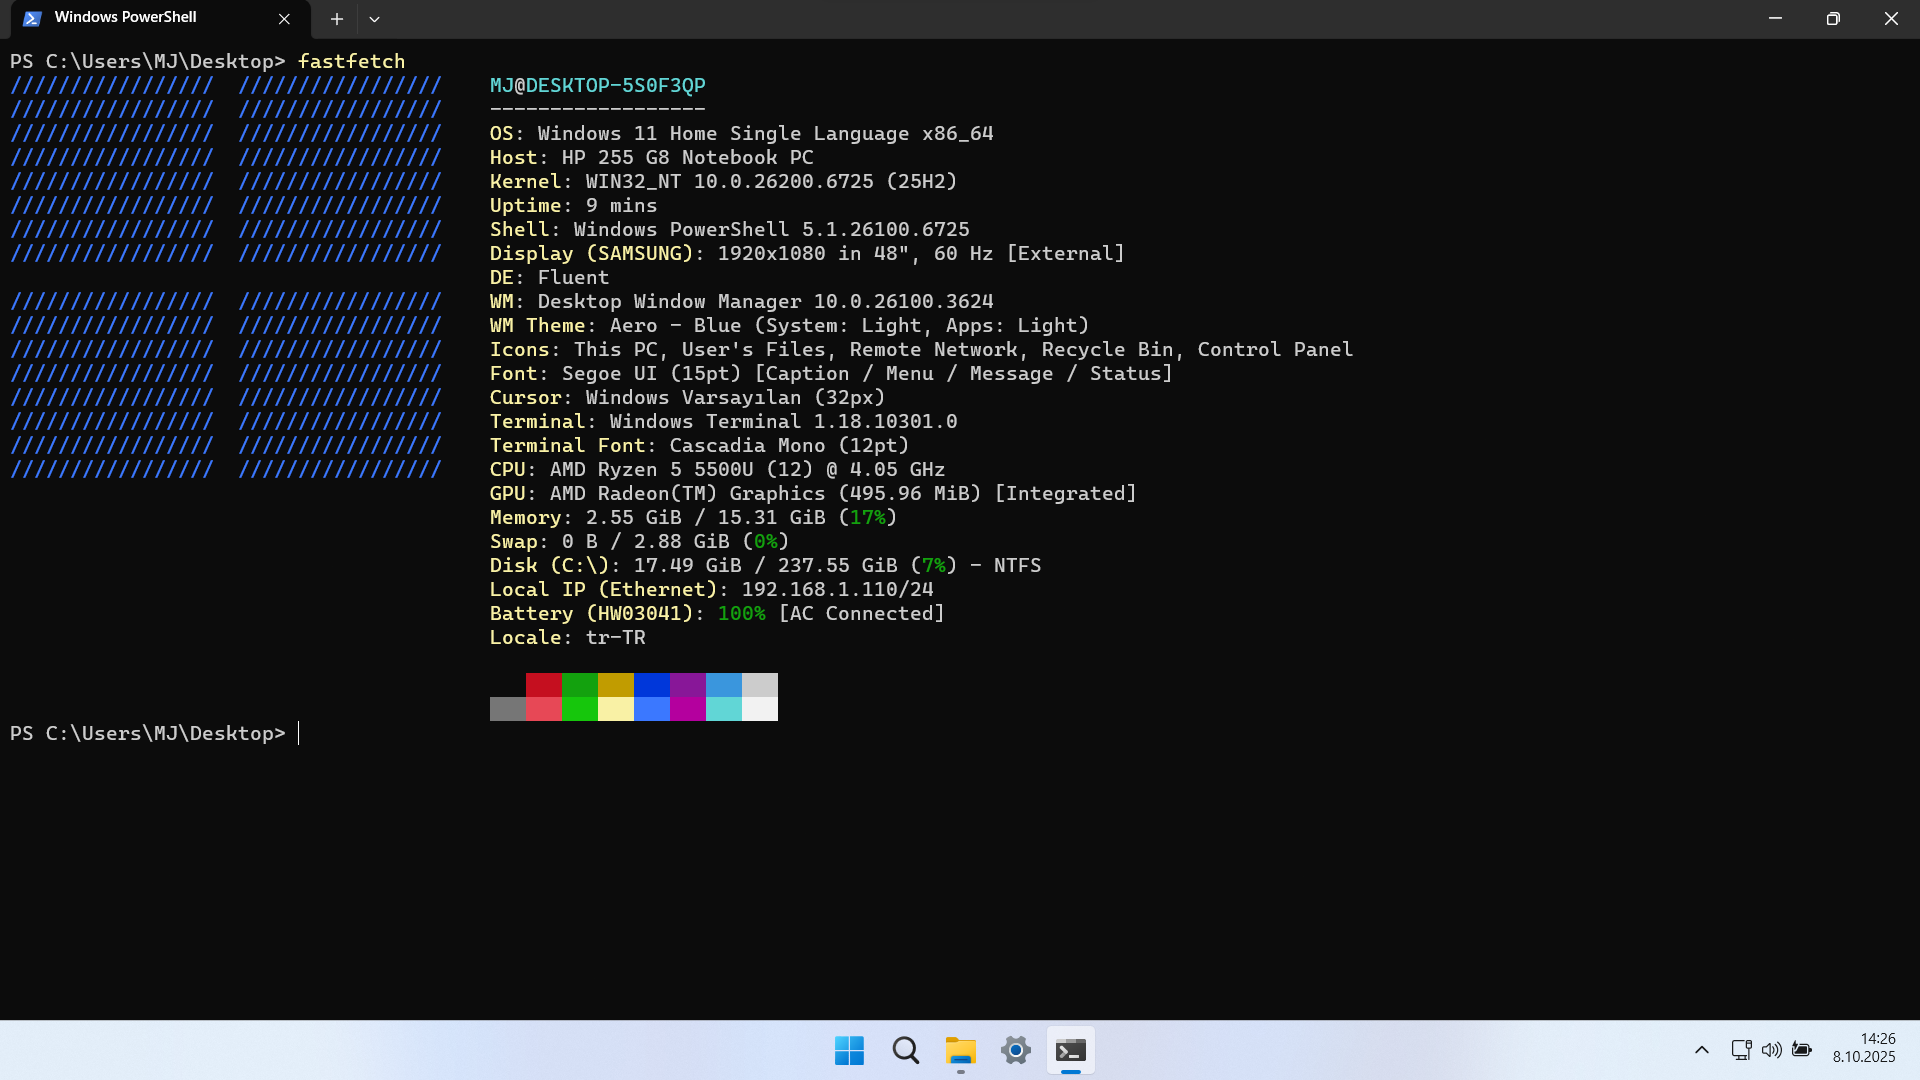This screenshot has height=1080, width=1920.
Task: Click the Icons: This PC line
Action: tap(922, 349)
